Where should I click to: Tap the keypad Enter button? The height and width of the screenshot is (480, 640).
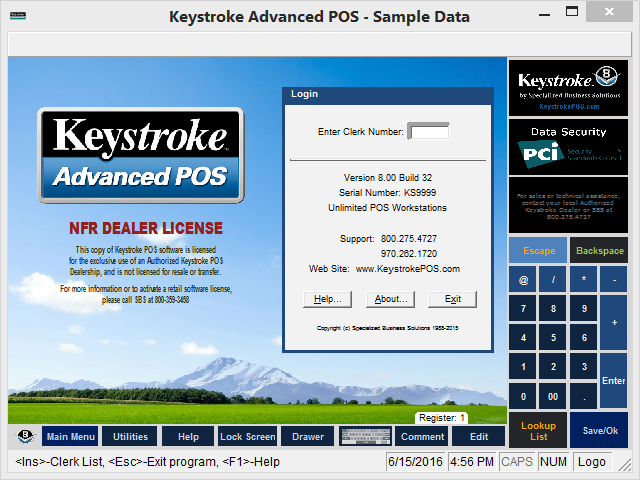pyautogui.click(x=614, y=381)
